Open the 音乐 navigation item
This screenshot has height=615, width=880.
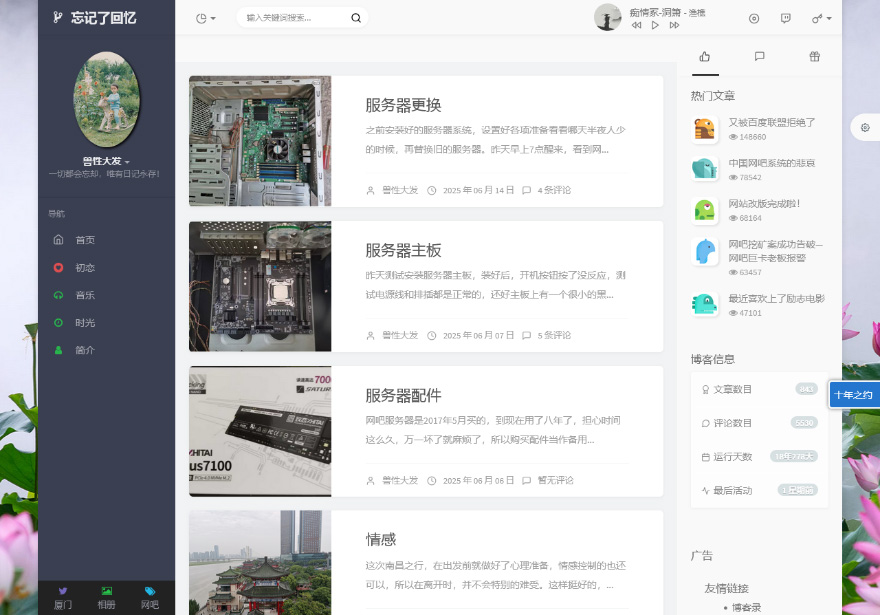(x=85, y=295)
